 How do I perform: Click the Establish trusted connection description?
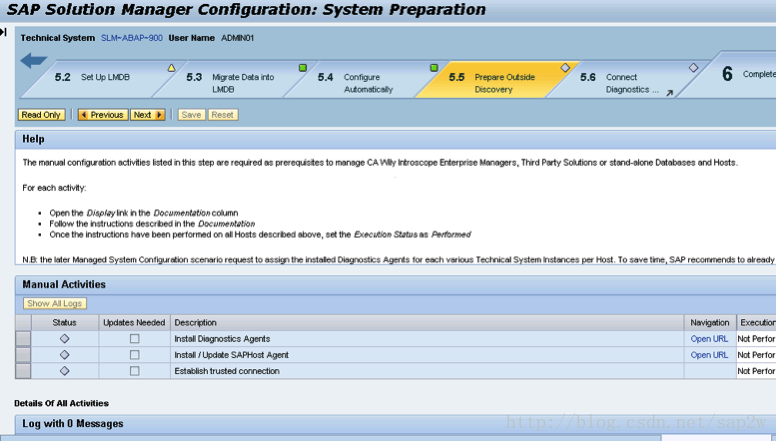tap(227, 371)
